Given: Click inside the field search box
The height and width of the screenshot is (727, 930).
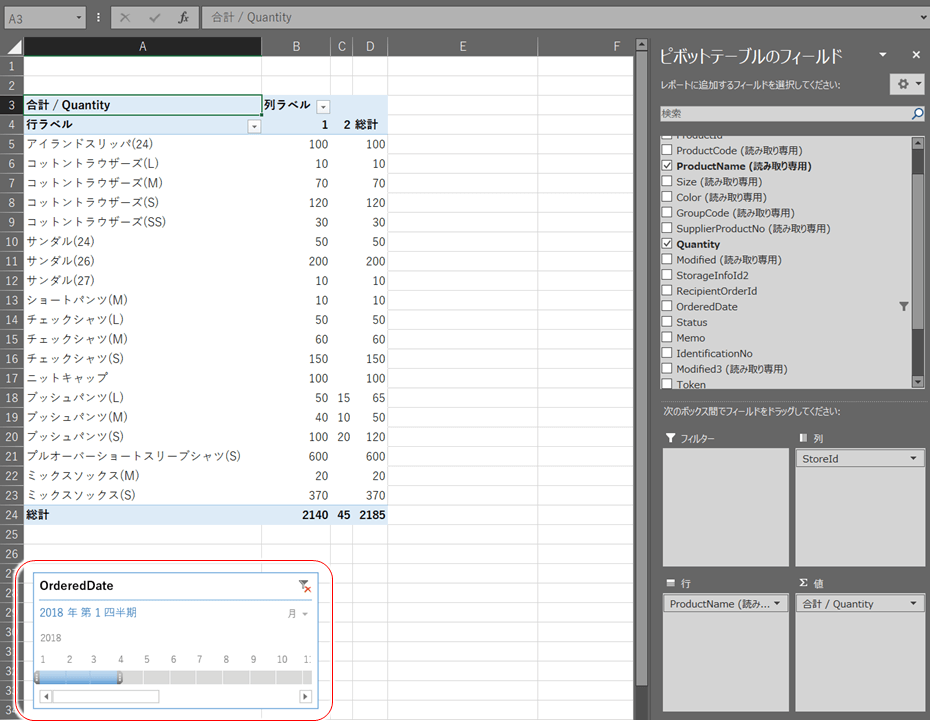Looking at the screenshot, I should 785,114.
